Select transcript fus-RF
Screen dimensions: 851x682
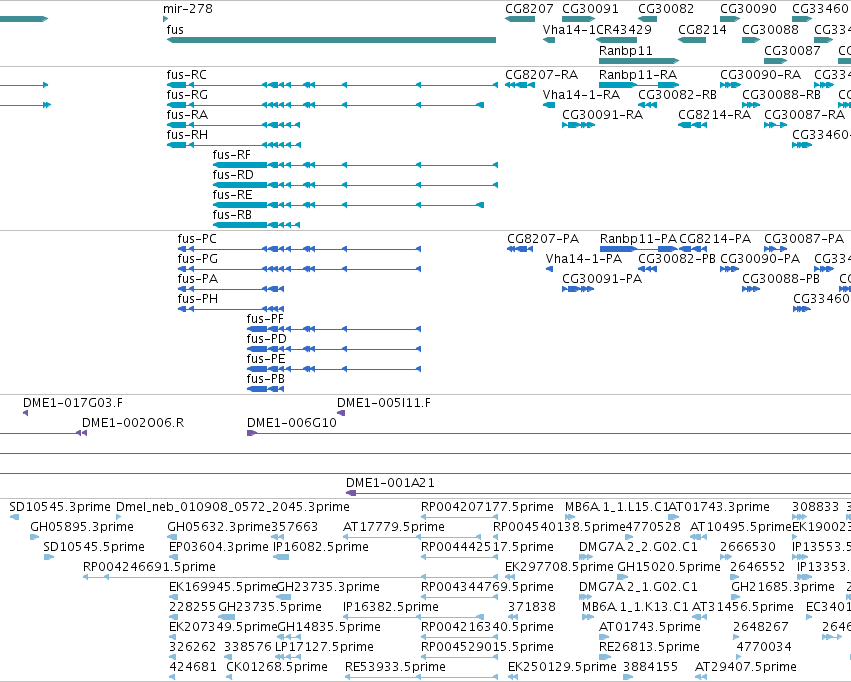click(x=355, y=165)
